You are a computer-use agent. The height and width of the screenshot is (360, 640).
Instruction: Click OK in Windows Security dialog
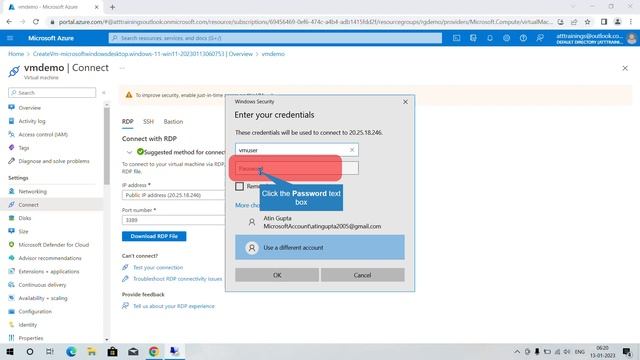point(277,275)
